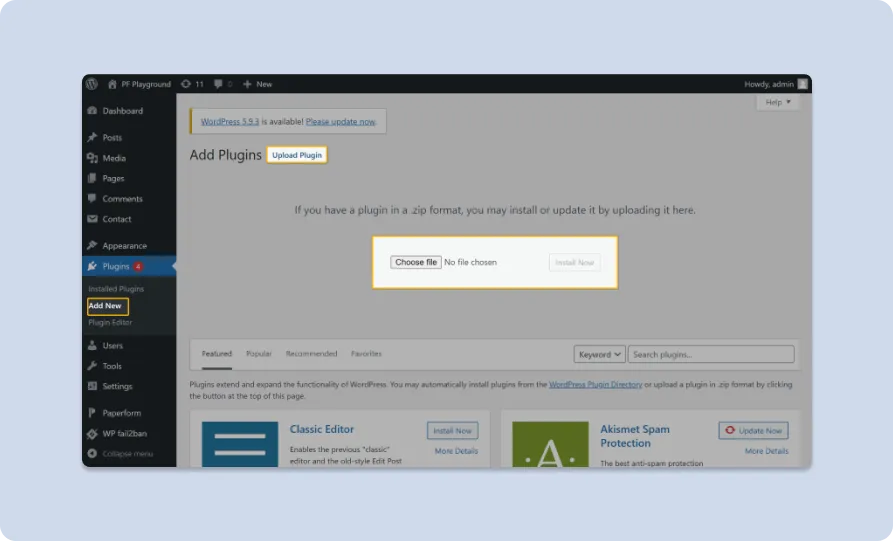The width and height of the screenshot is (893, 541).
Task: Click the No file chosen text
Action: click(470, 263)
